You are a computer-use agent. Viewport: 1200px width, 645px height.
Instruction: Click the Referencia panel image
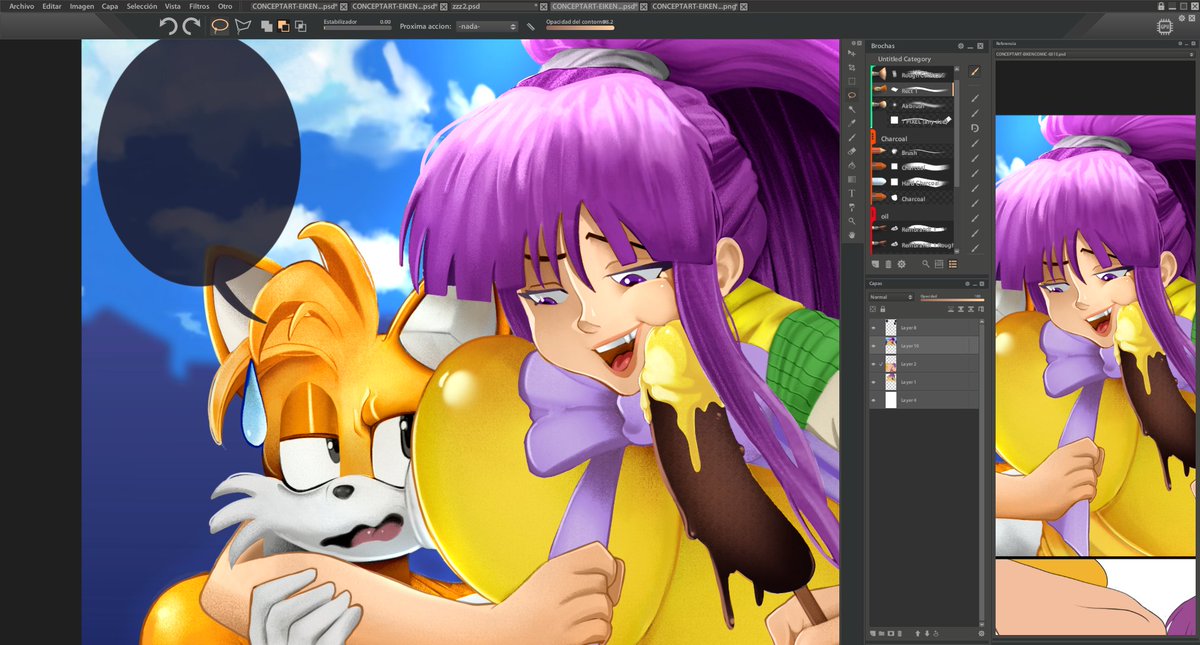pos(1097,334)
